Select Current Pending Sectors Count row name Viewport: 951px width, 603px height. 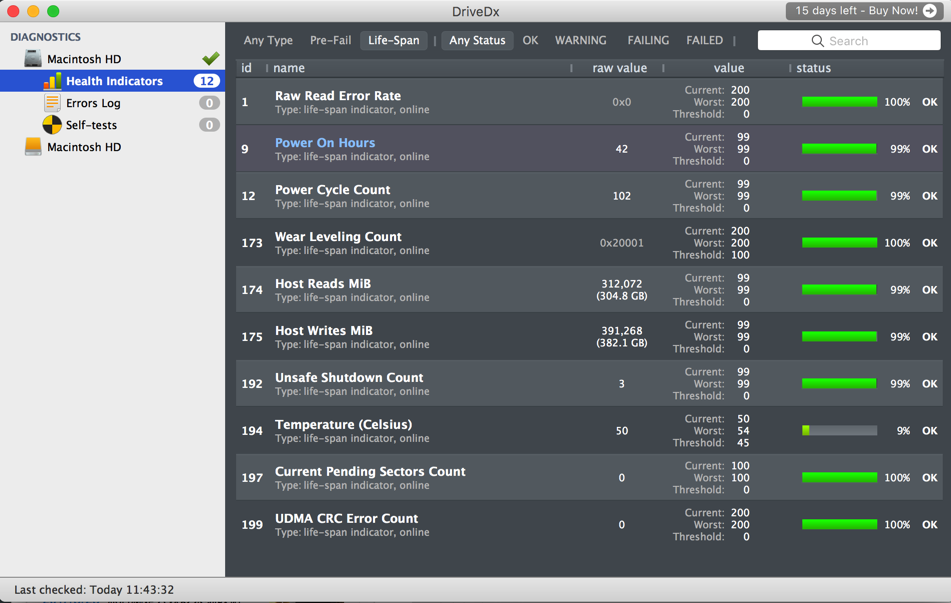pyautogui.click(x=370, y=471)
